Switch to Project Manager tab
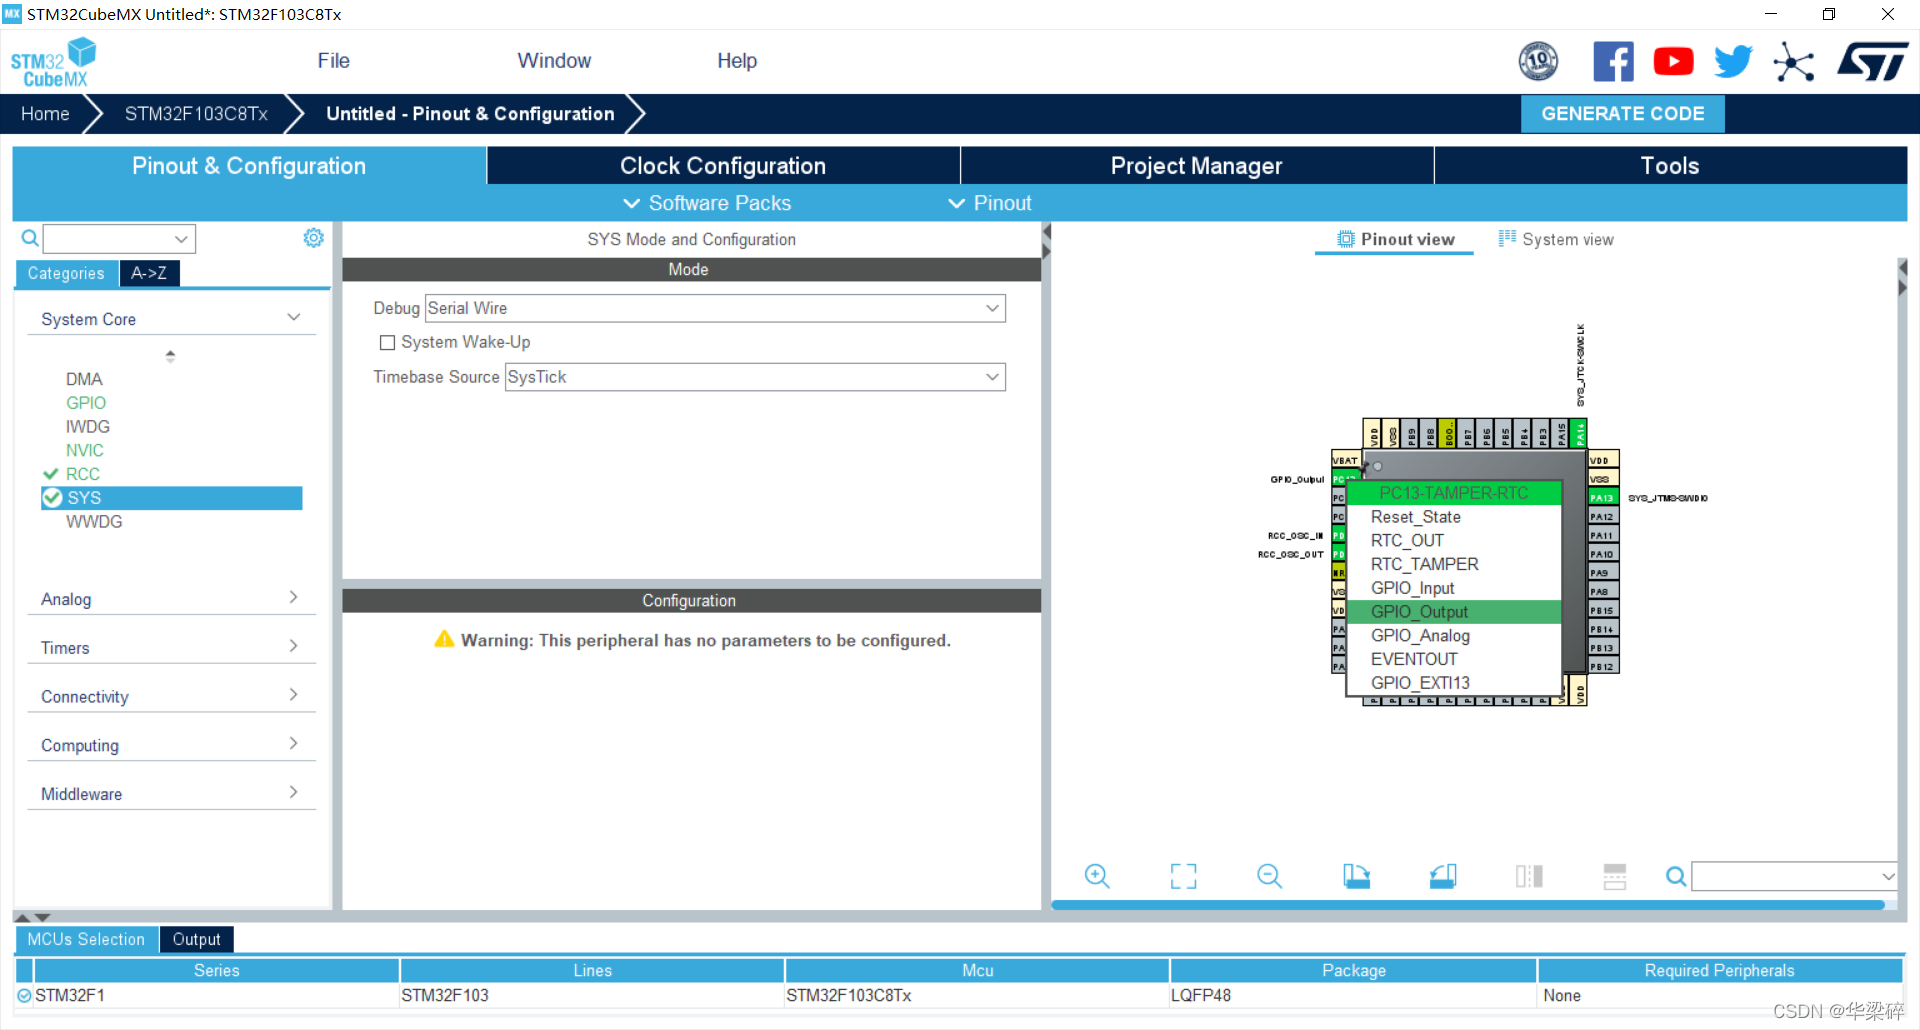 [x=1197, y=166]
